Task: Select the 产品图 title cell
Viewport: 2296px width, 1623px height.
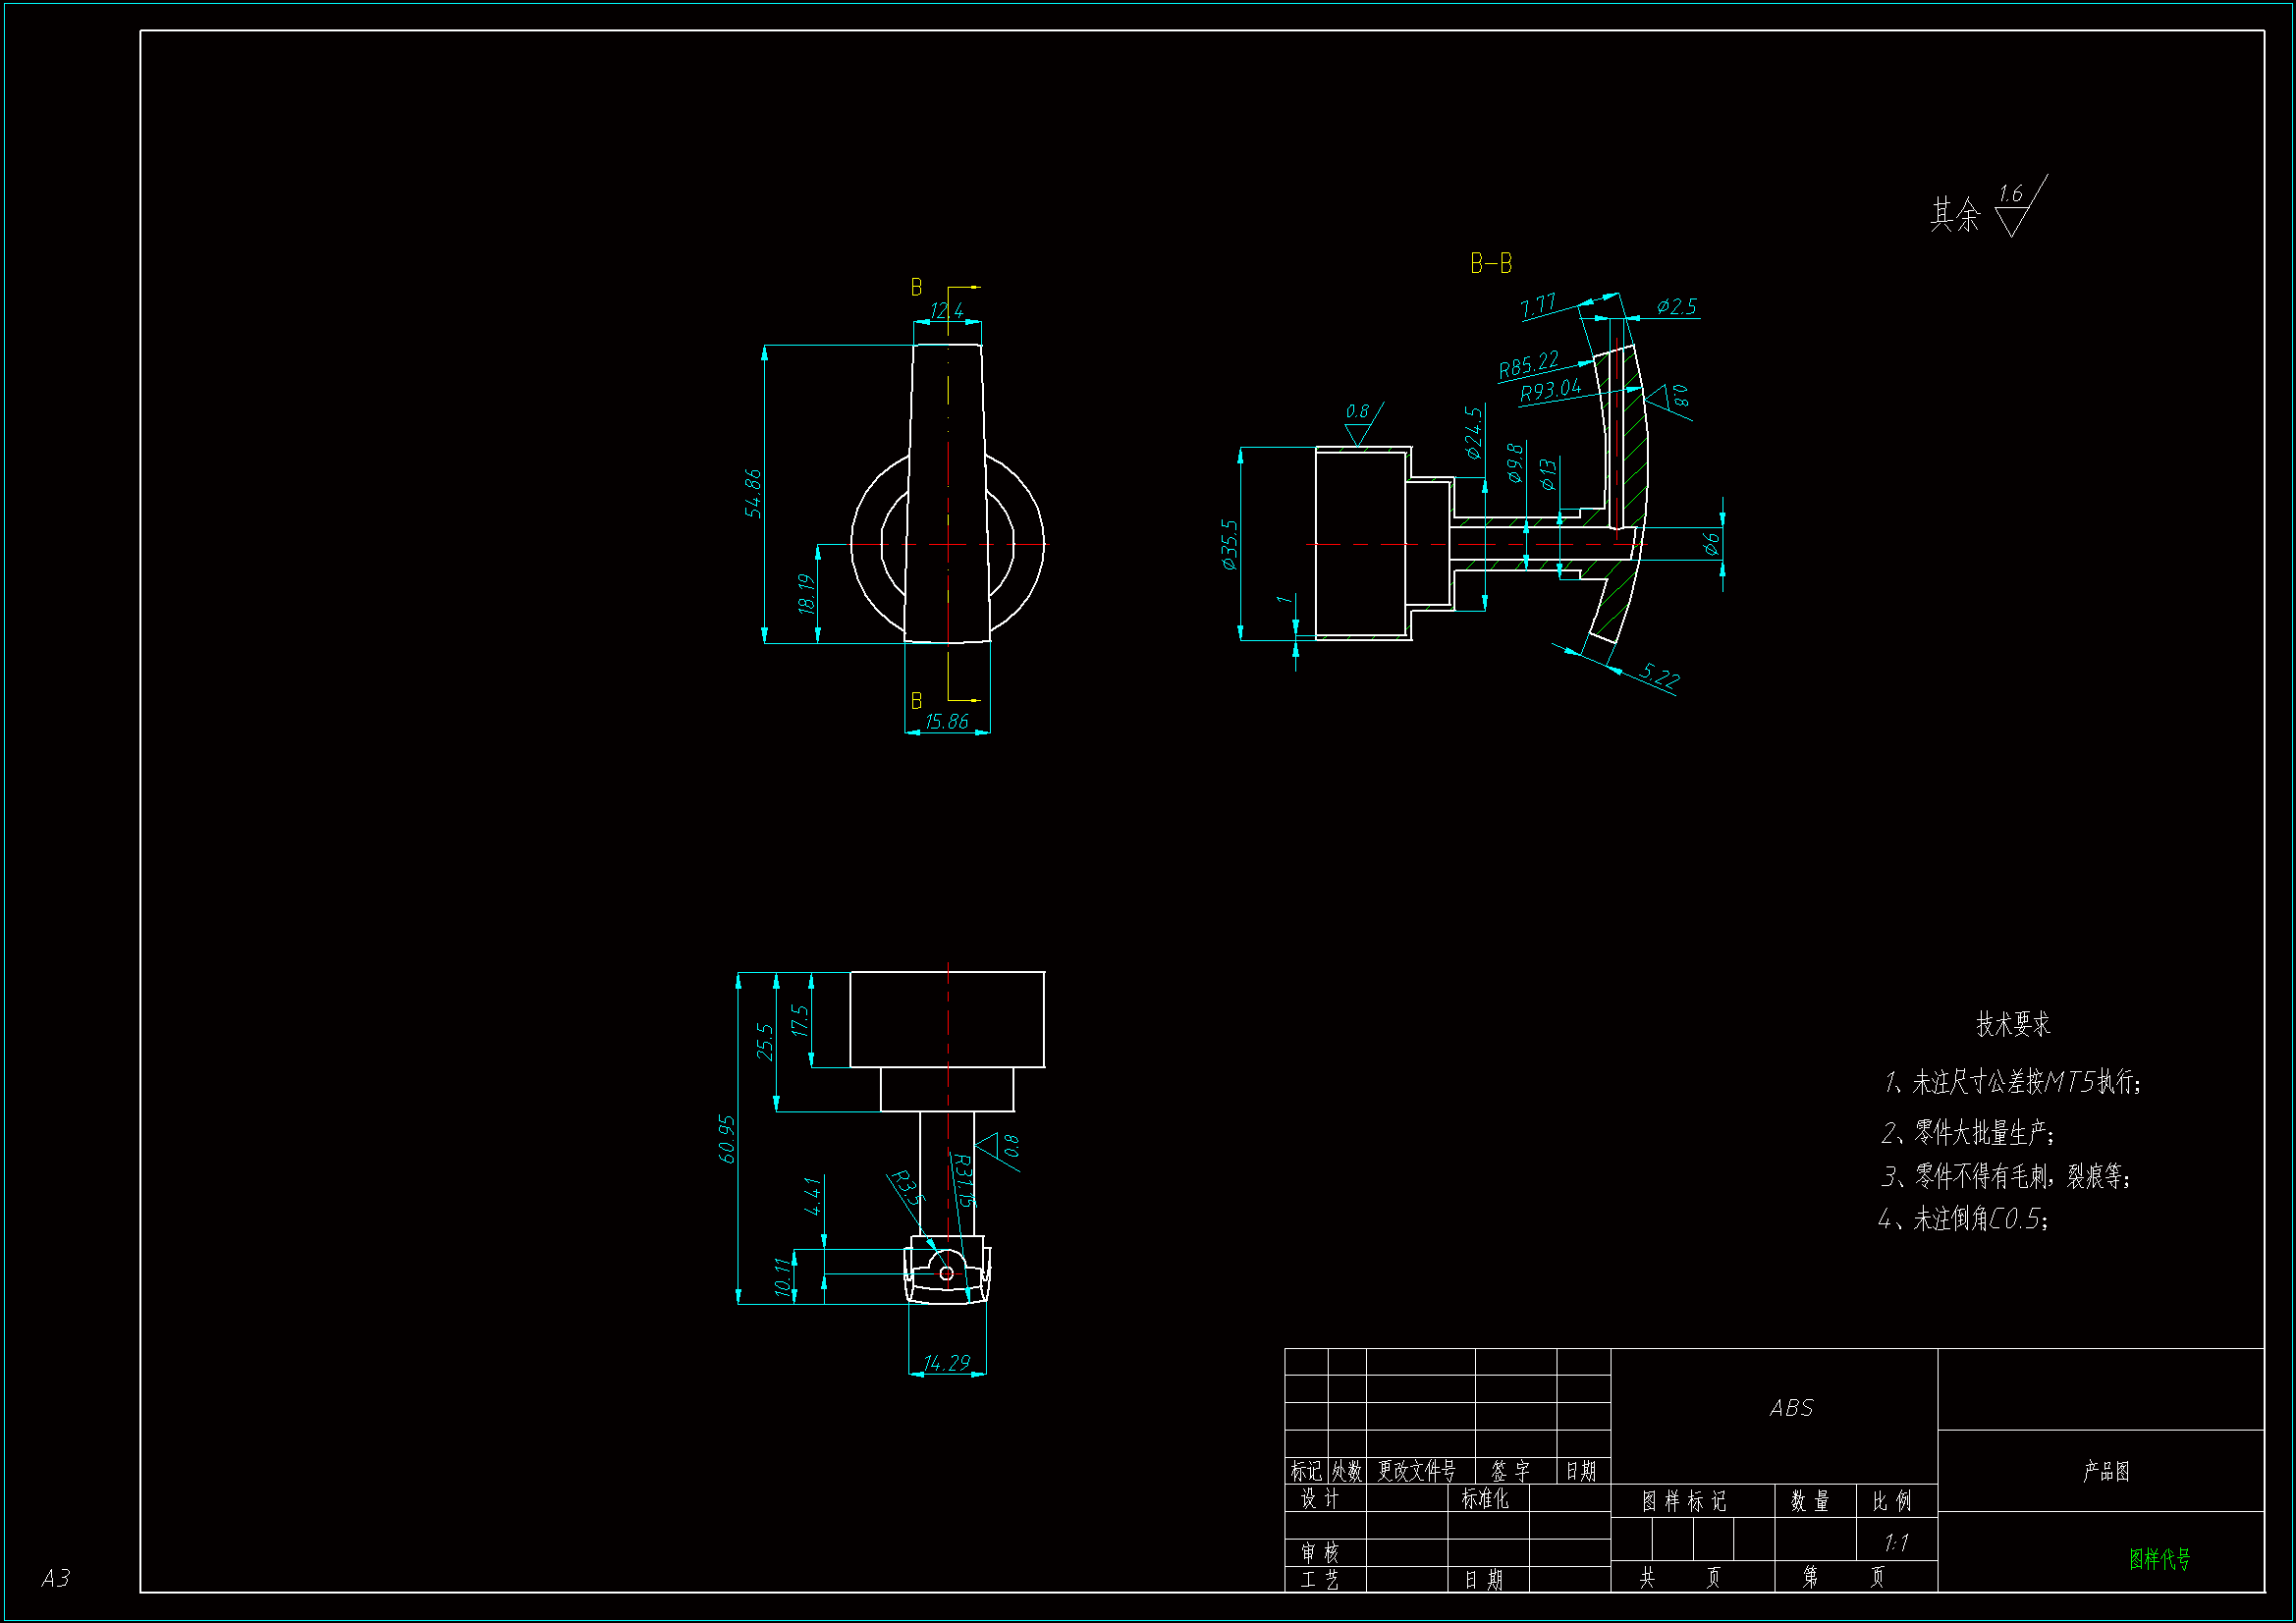Action: click(2105, 1471)
